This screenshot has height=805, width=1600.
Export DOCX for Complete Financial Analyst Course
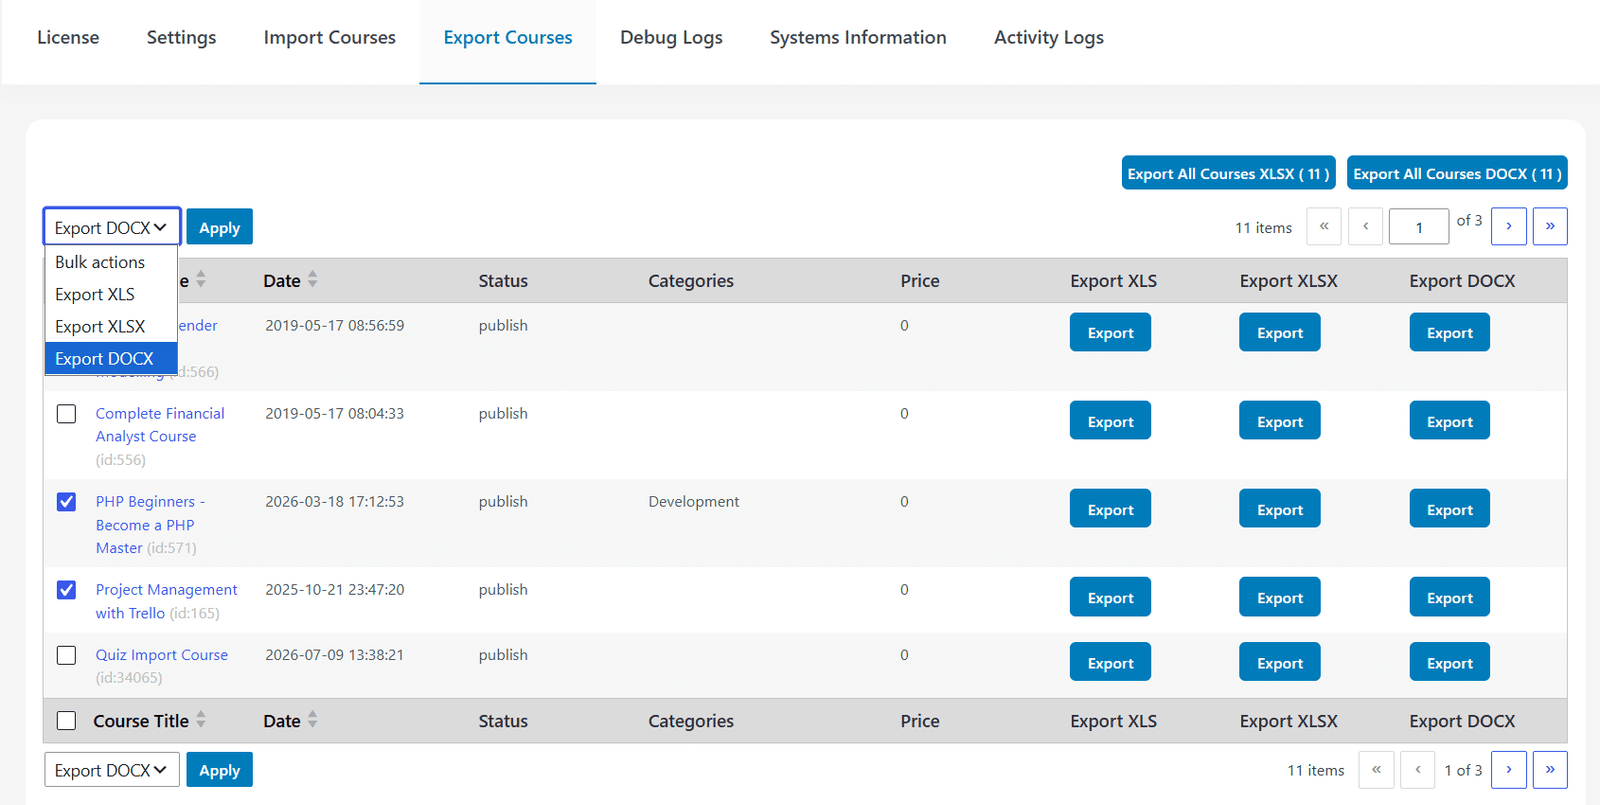pos(1449,421)
